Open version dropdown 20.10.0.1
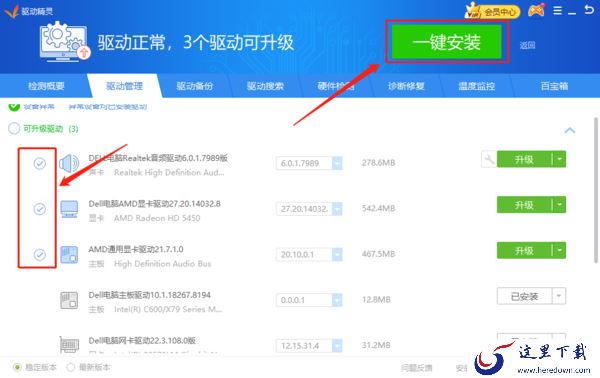 tap(337, 254)
